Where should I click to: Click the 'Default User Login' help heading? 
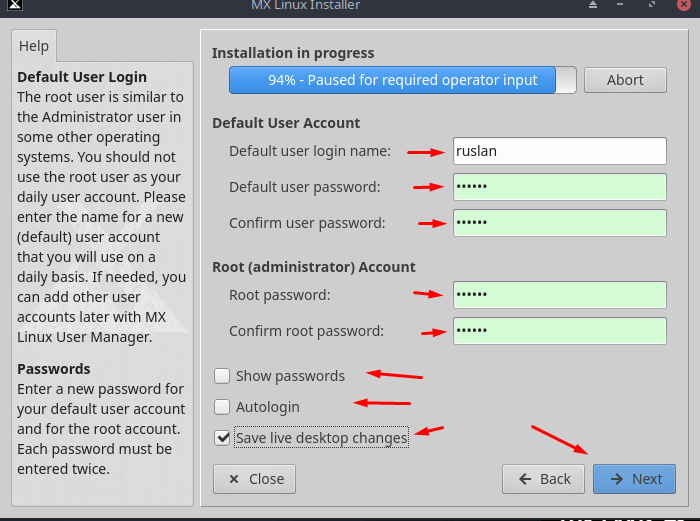[x=82, y=77]
